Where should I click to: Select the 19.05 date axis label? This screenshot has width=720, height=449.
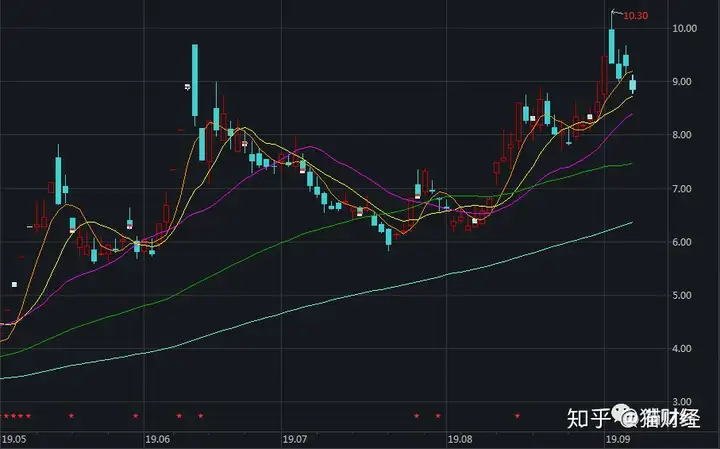(x=14, y=439)
